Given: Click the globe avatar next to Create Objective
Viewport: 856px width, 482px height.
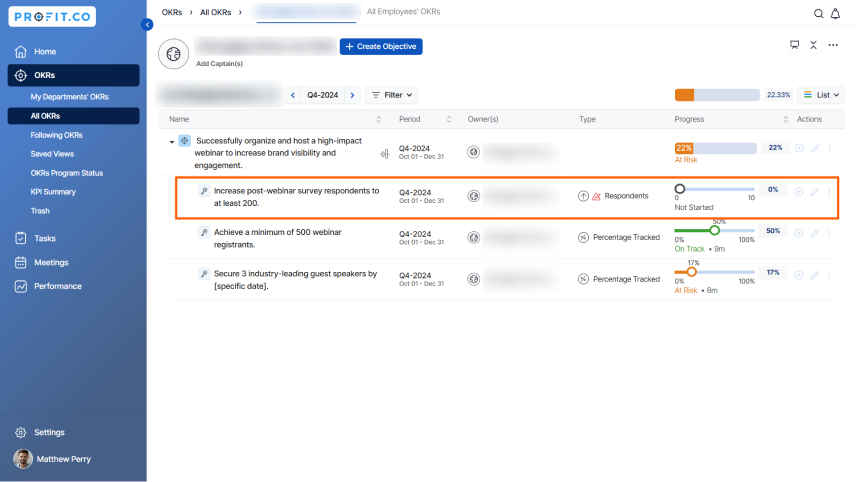Looking at the screenshot, I should [x=174, y=54].
